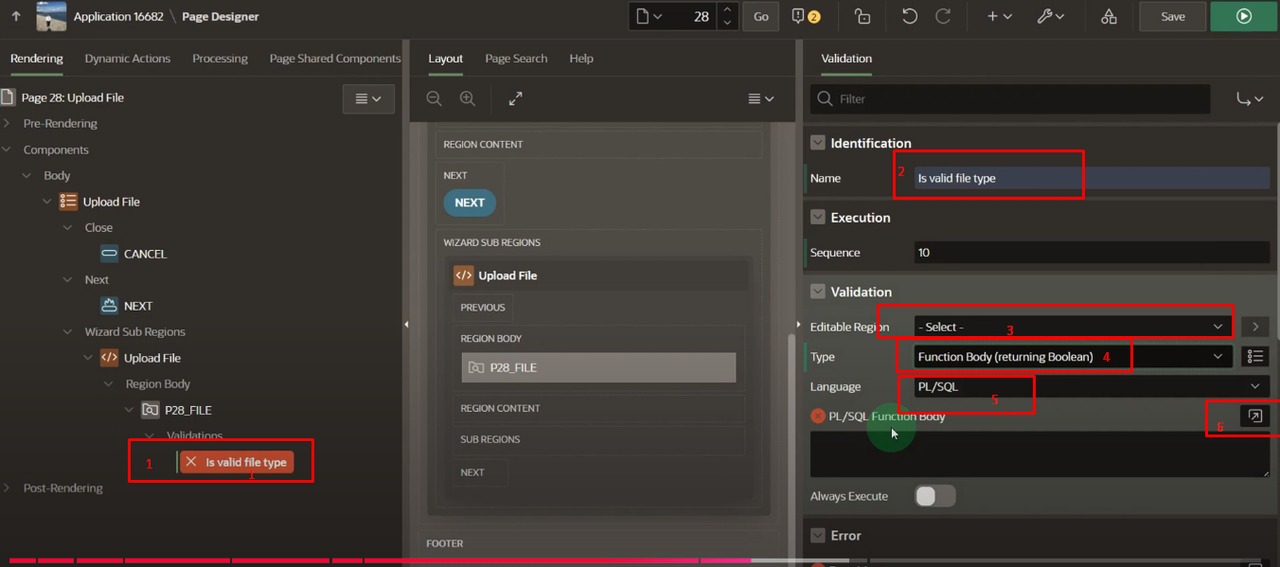Open the Help tab

(581, 58)
